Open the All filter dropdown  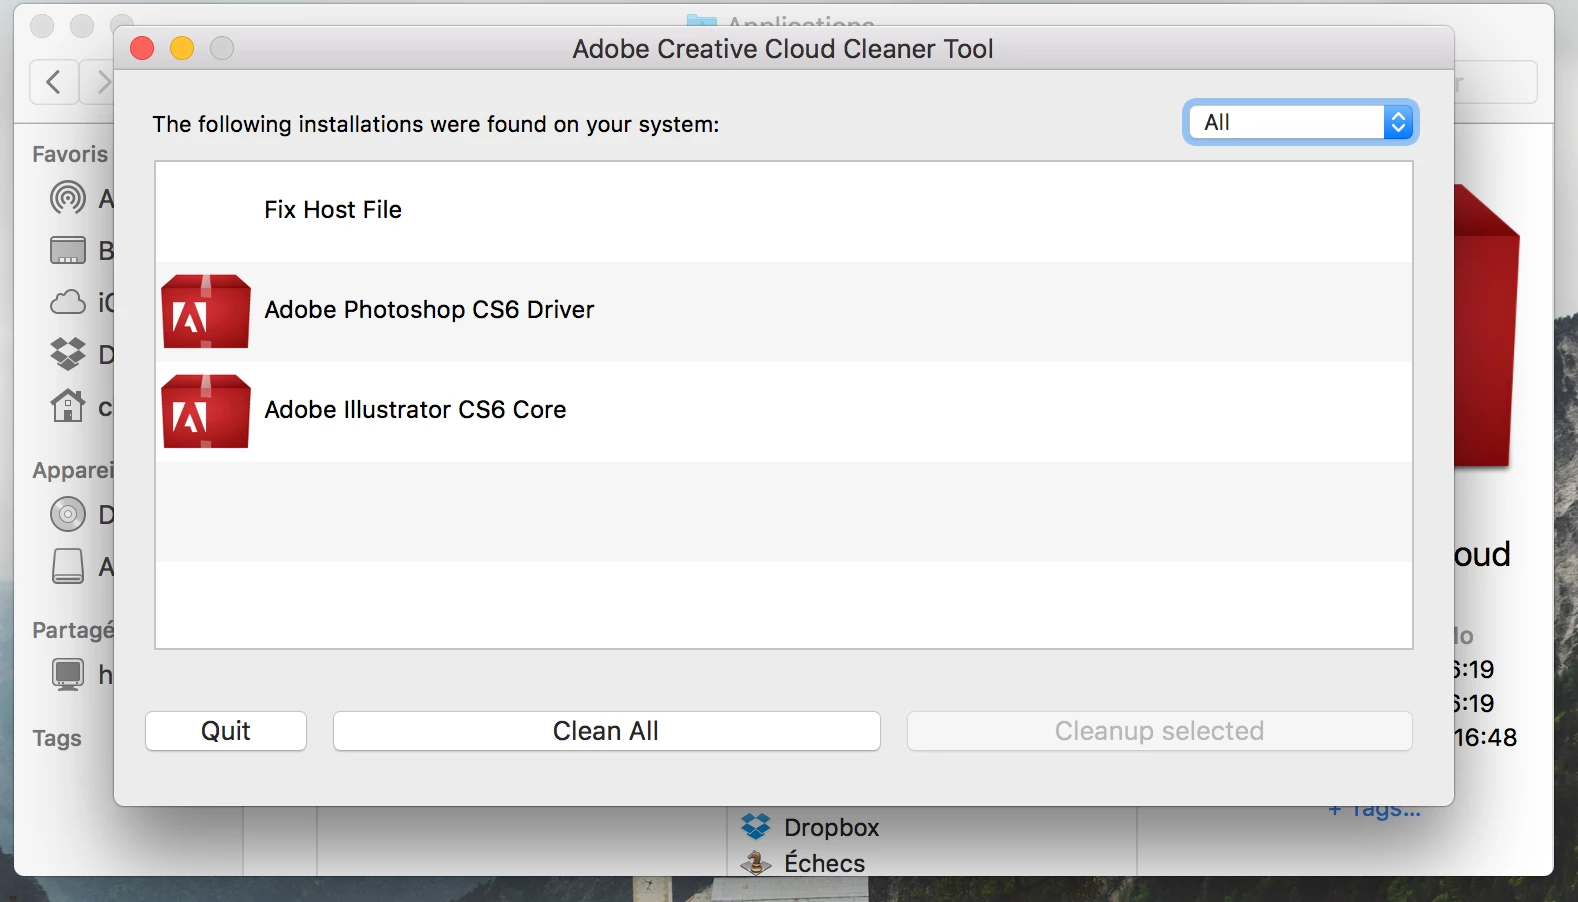click(1300, 122)
